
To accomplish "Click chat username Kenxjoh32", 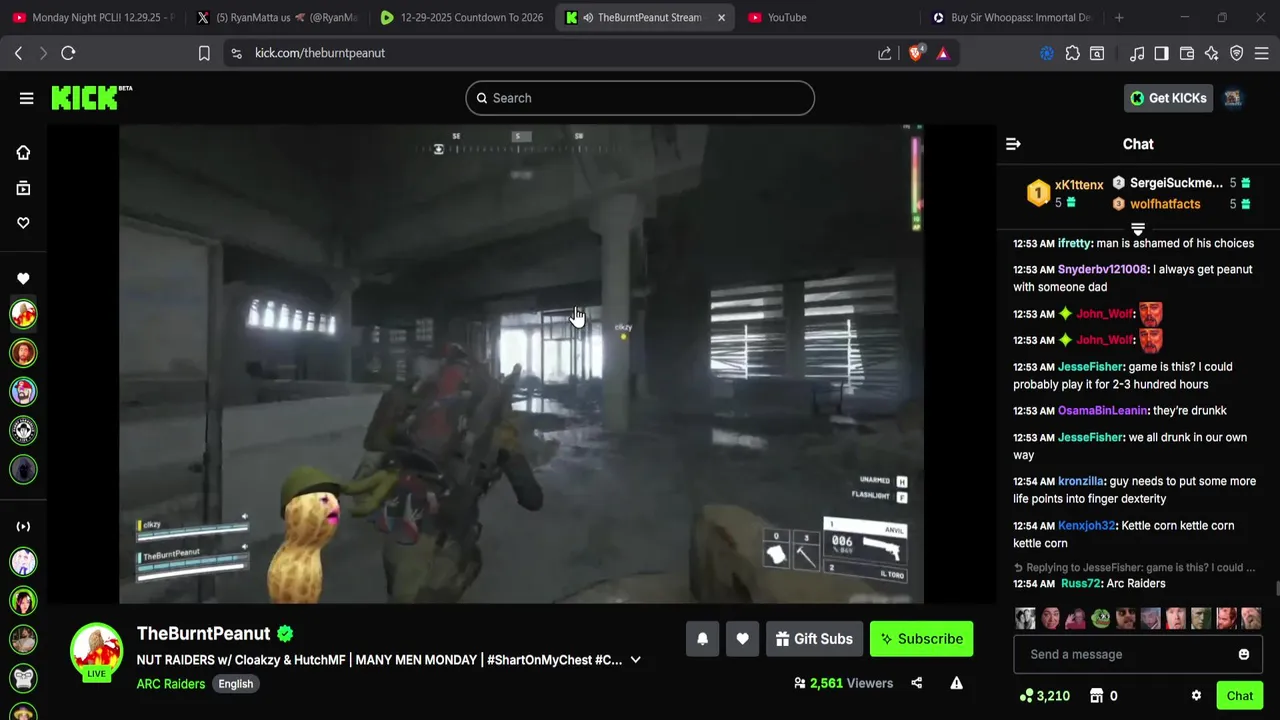I will click(1086, 526).
